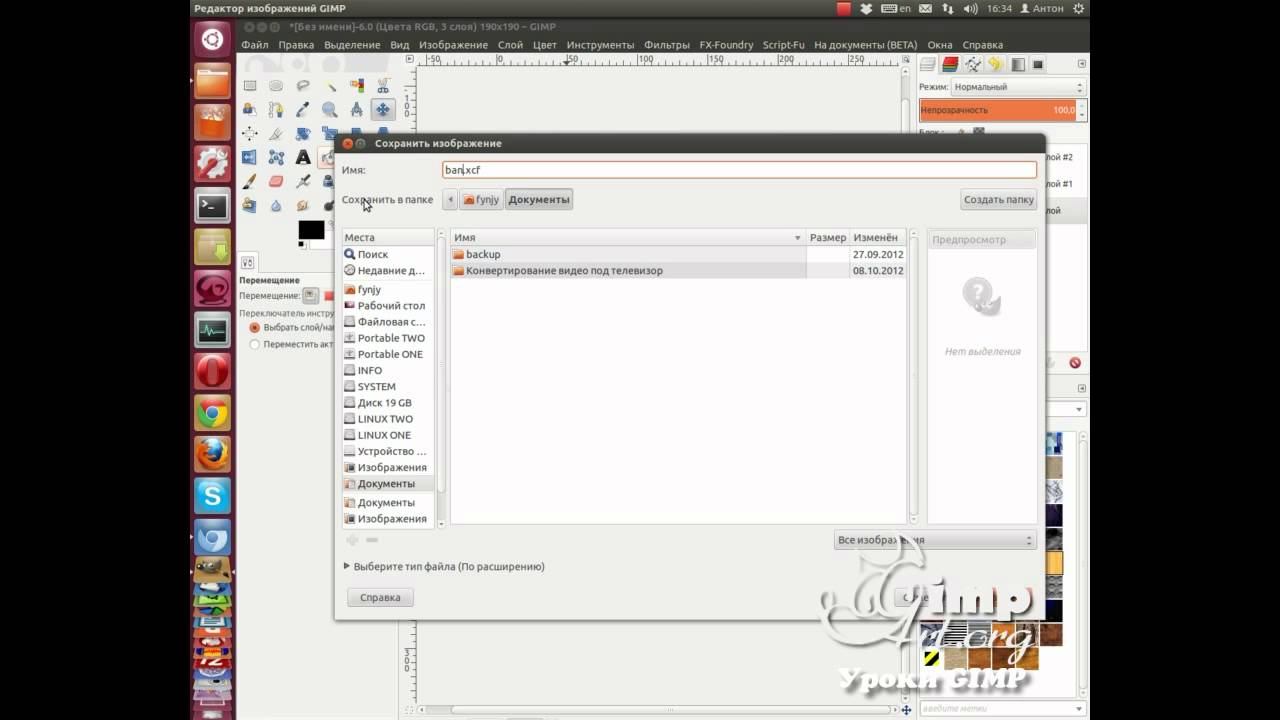Image resolution: width=1280 pixels, height=720 pixels.
Task: Open the 'backup' folder row
Action: [x=678, y=254]
